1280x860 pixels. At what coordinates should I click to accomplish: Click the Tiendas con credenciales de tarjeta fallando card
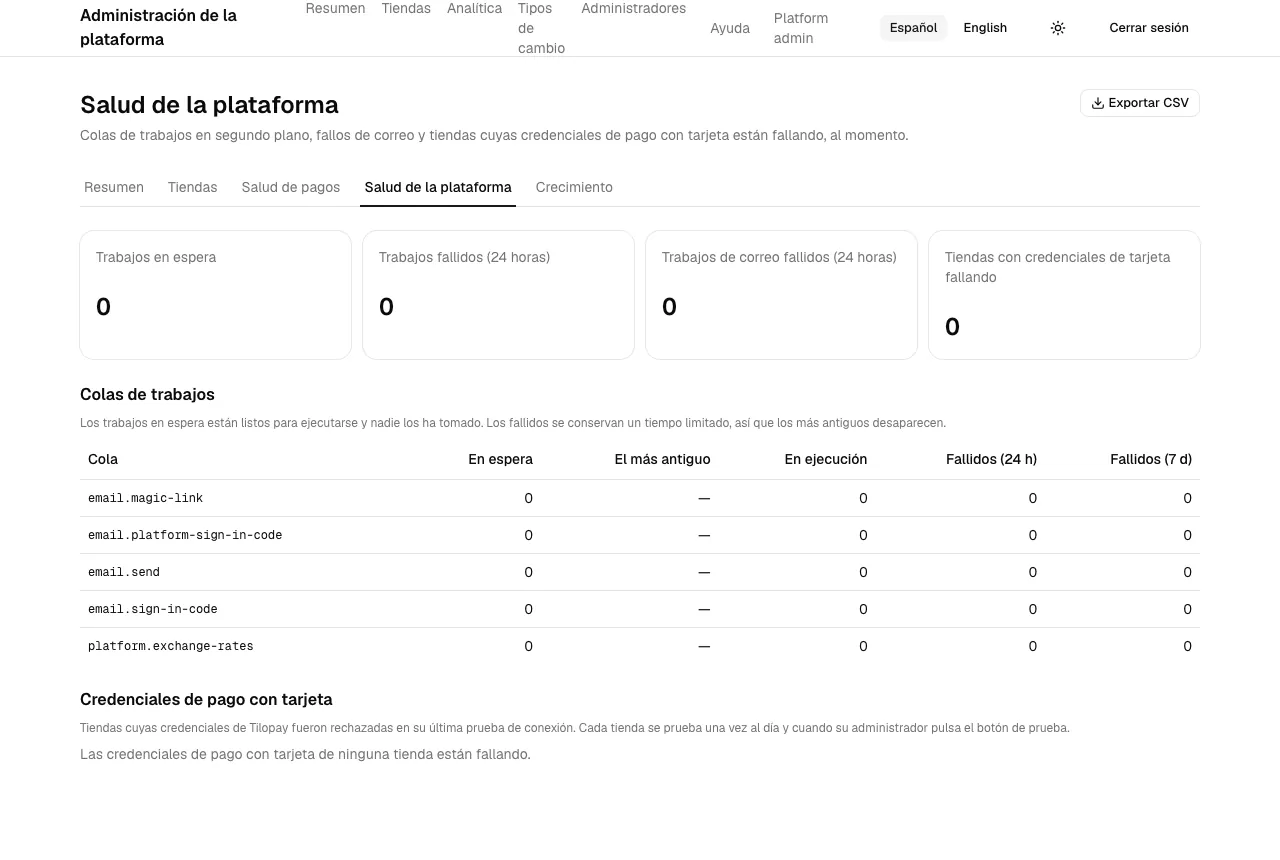pyautogui.click(x=1064, y=295)
